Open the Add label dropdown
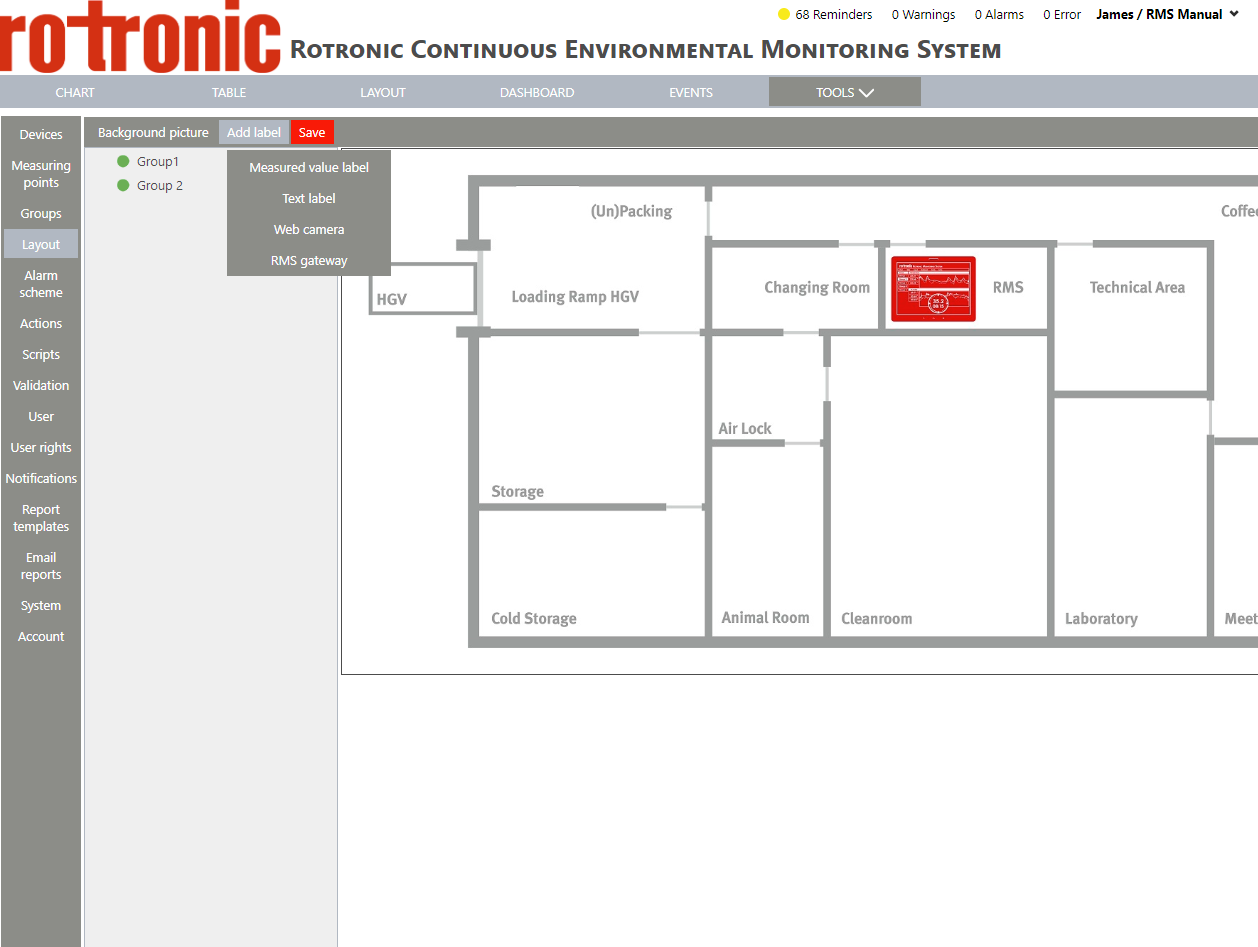The image size is (1258, 947). [254, 132]
